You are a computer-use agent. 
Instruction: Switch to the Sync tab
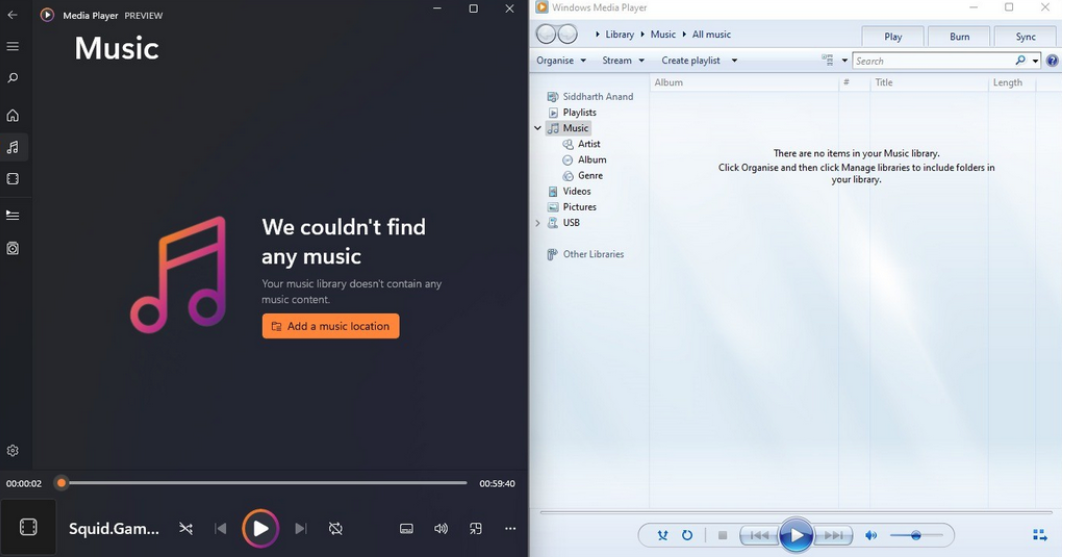tap(1025, 37)
